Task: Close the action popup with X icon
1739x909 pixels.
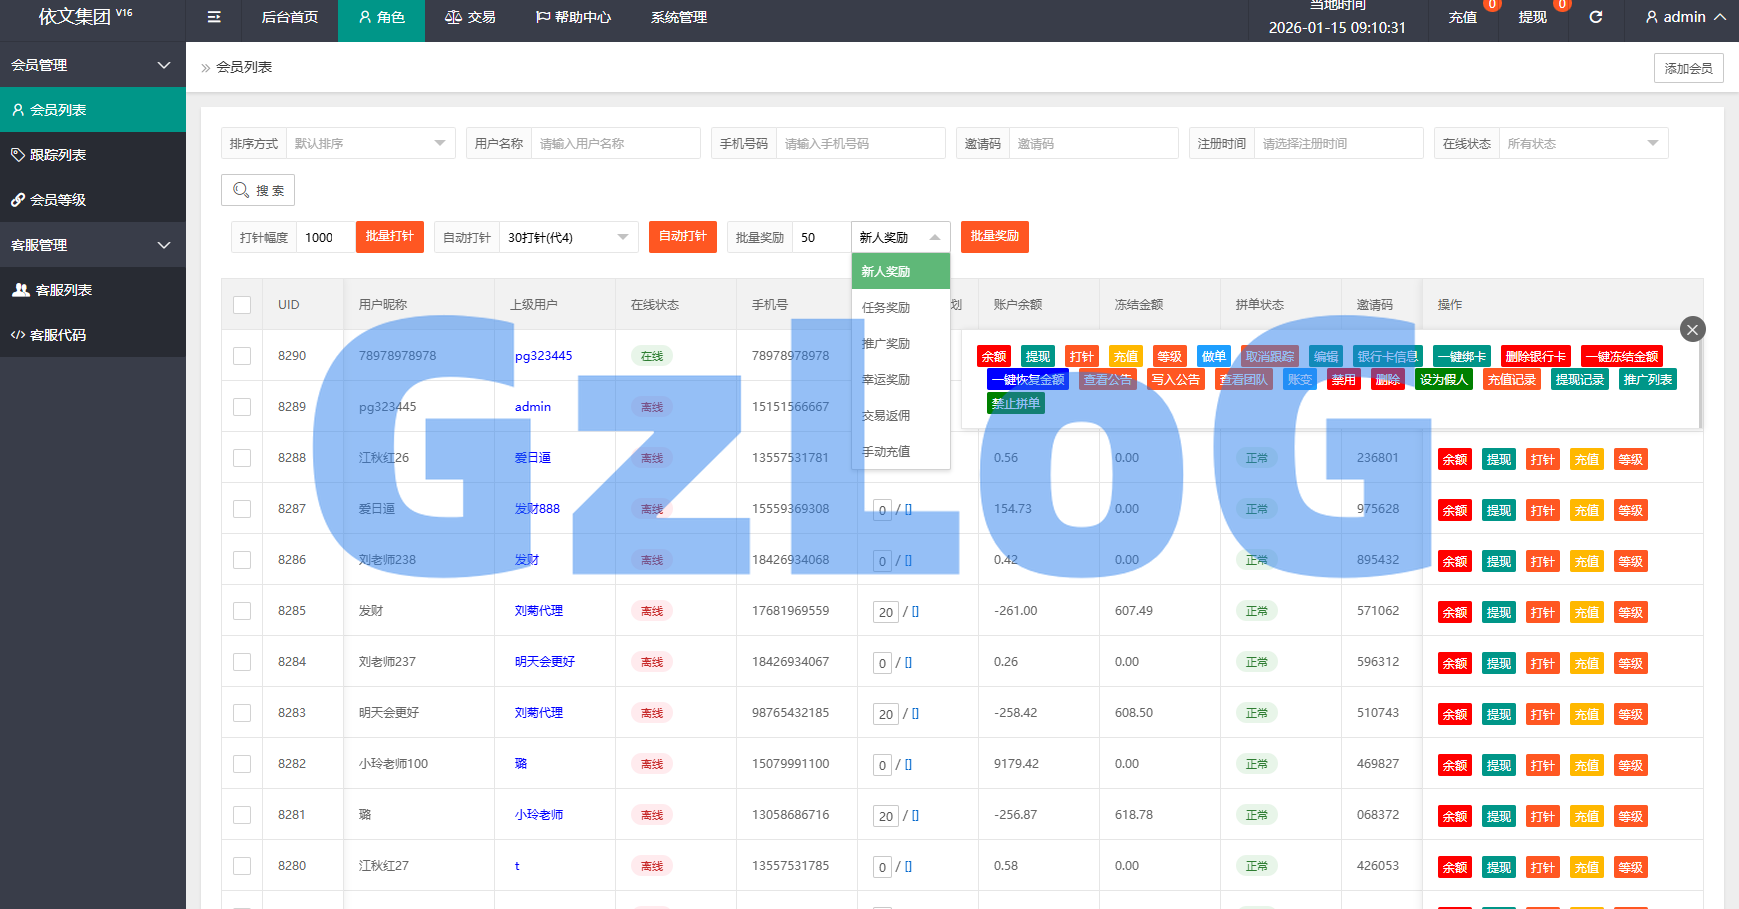Action: pyautogui.click(x=1692, y=329)
